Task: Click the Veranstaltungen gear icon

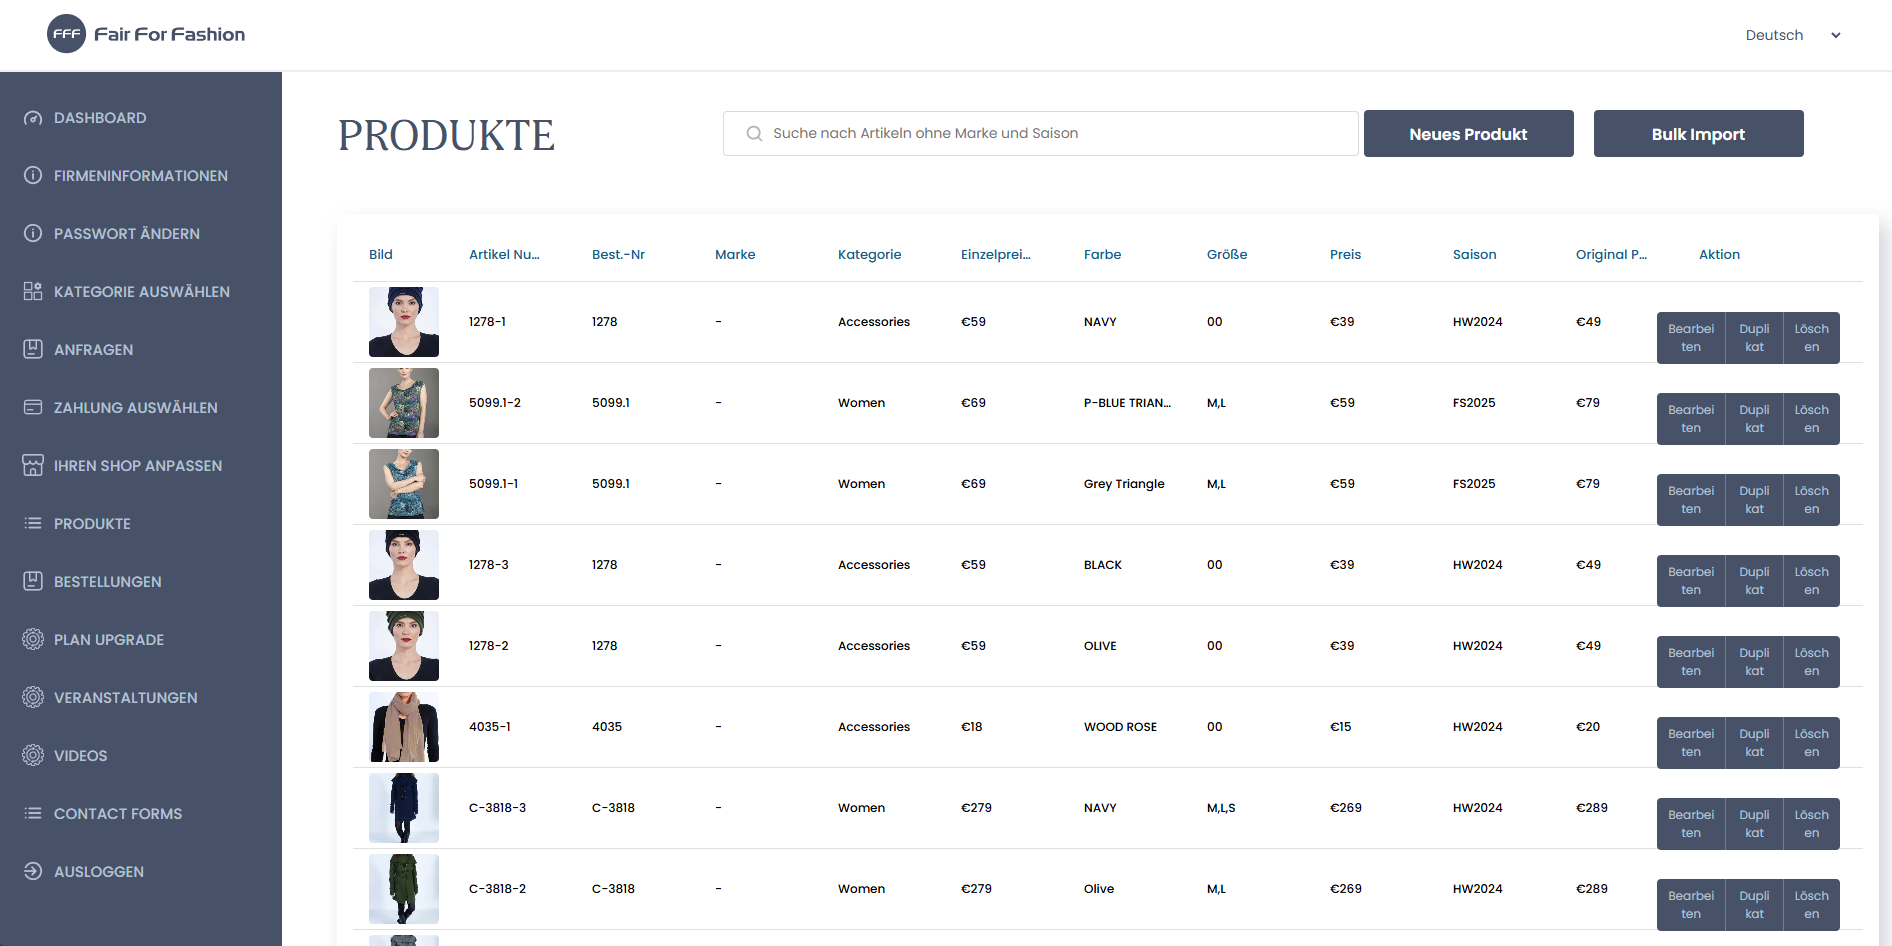Action: click(33, 698)
